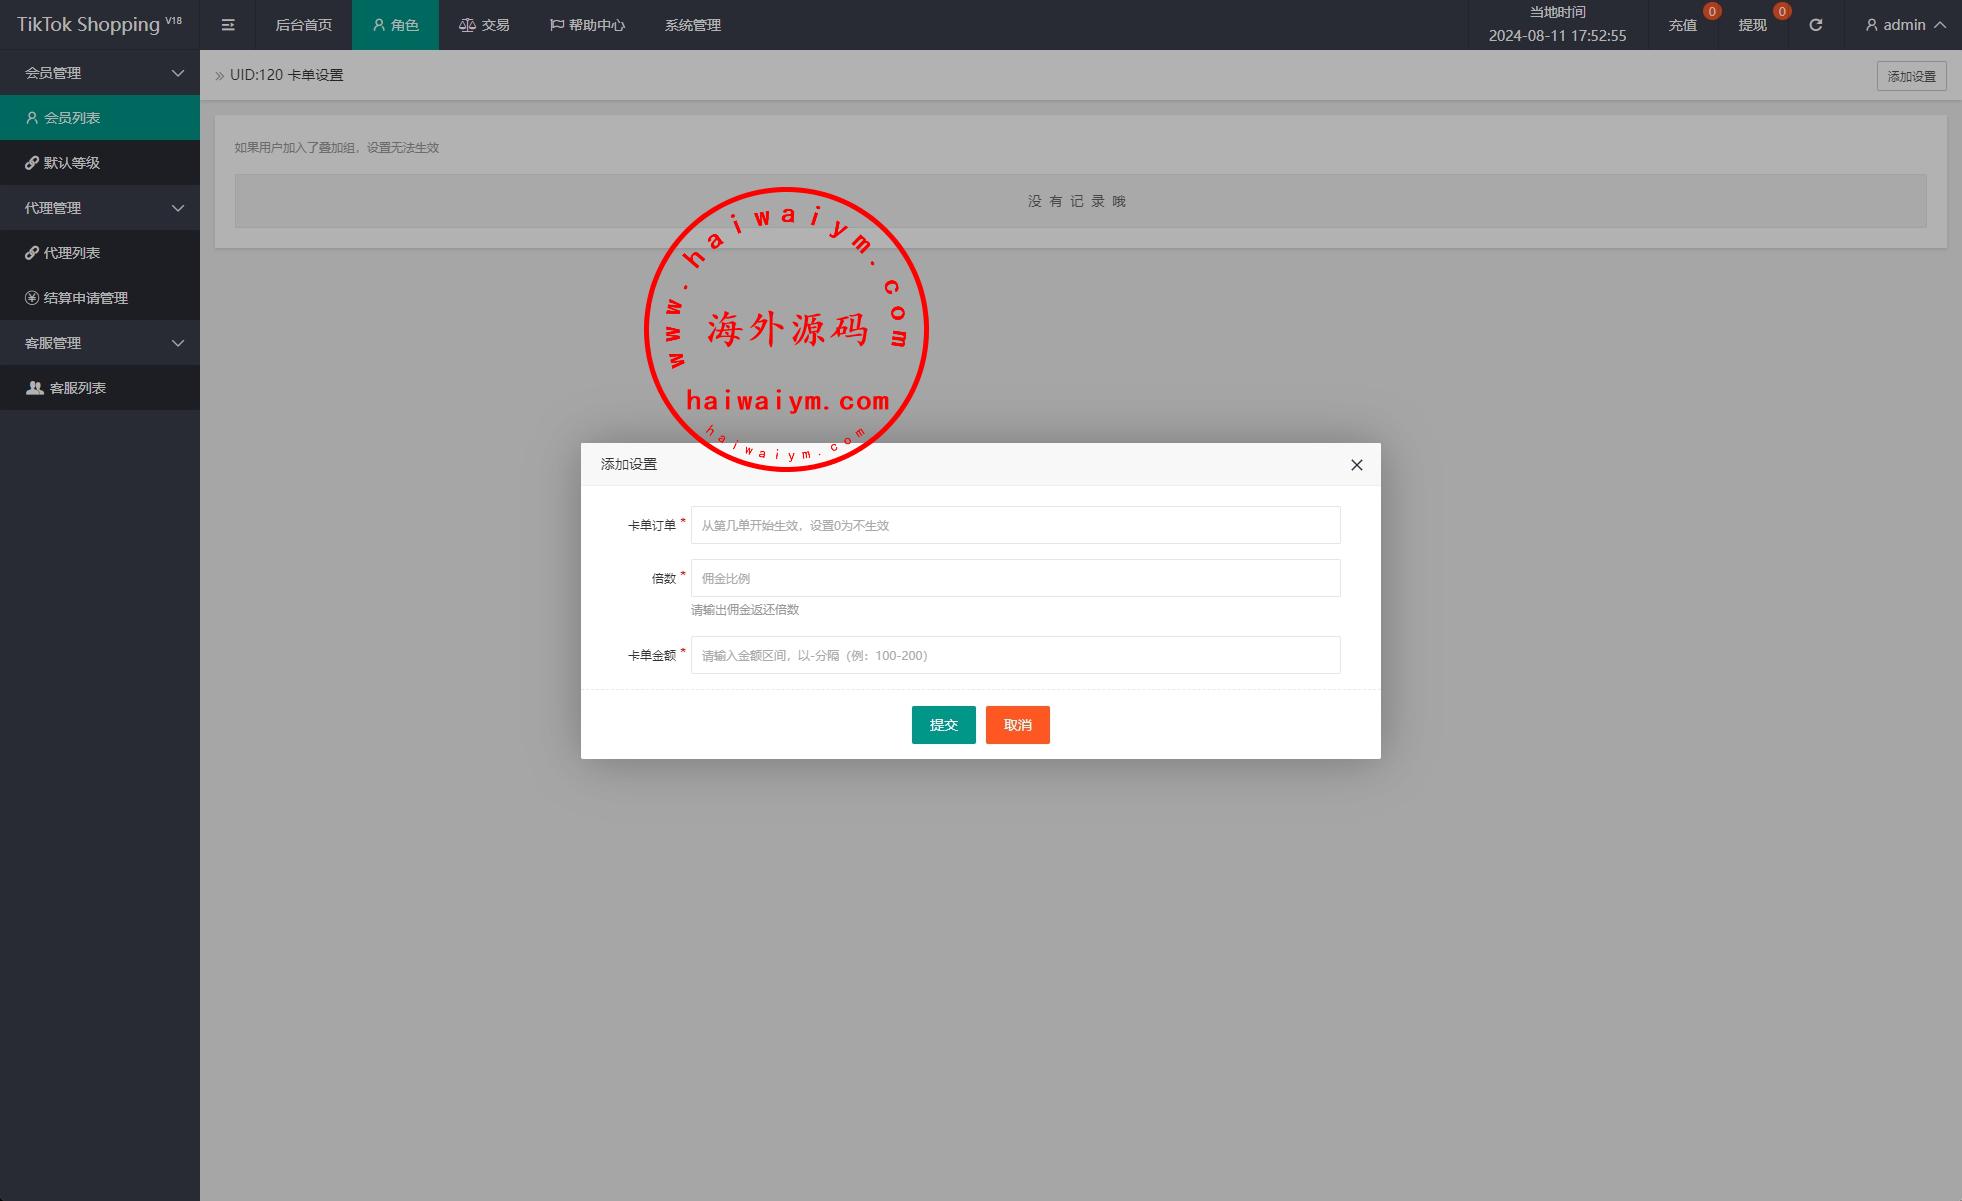Switch to the 交易 top tab
This screenshot has height=1201, width=1962.
click(485, 25)
